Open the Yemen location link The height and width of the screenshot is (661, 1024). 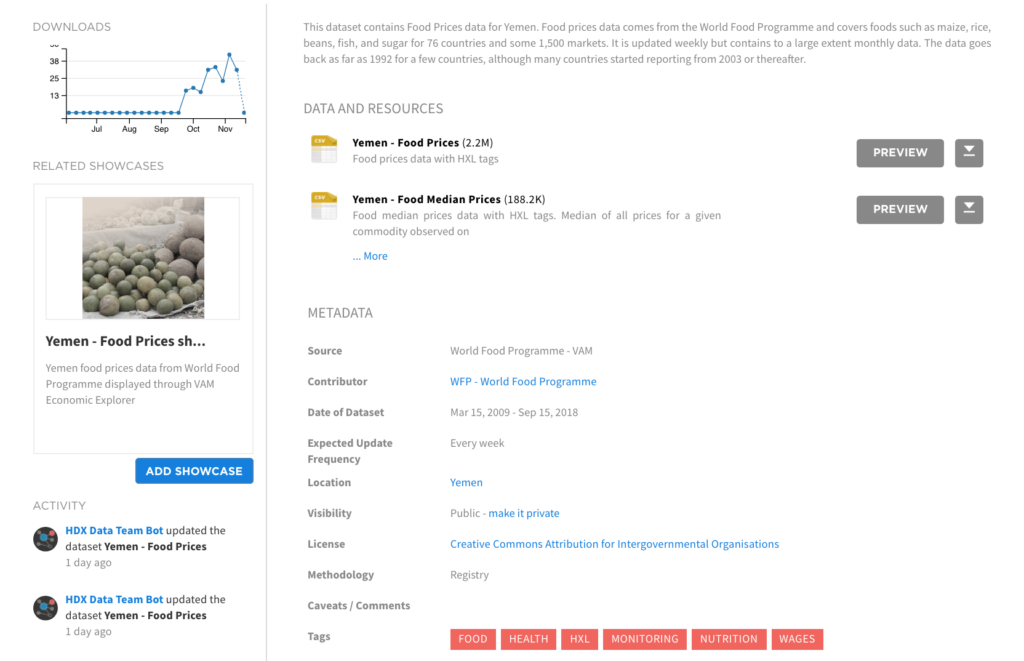click(x=466, y=483)
